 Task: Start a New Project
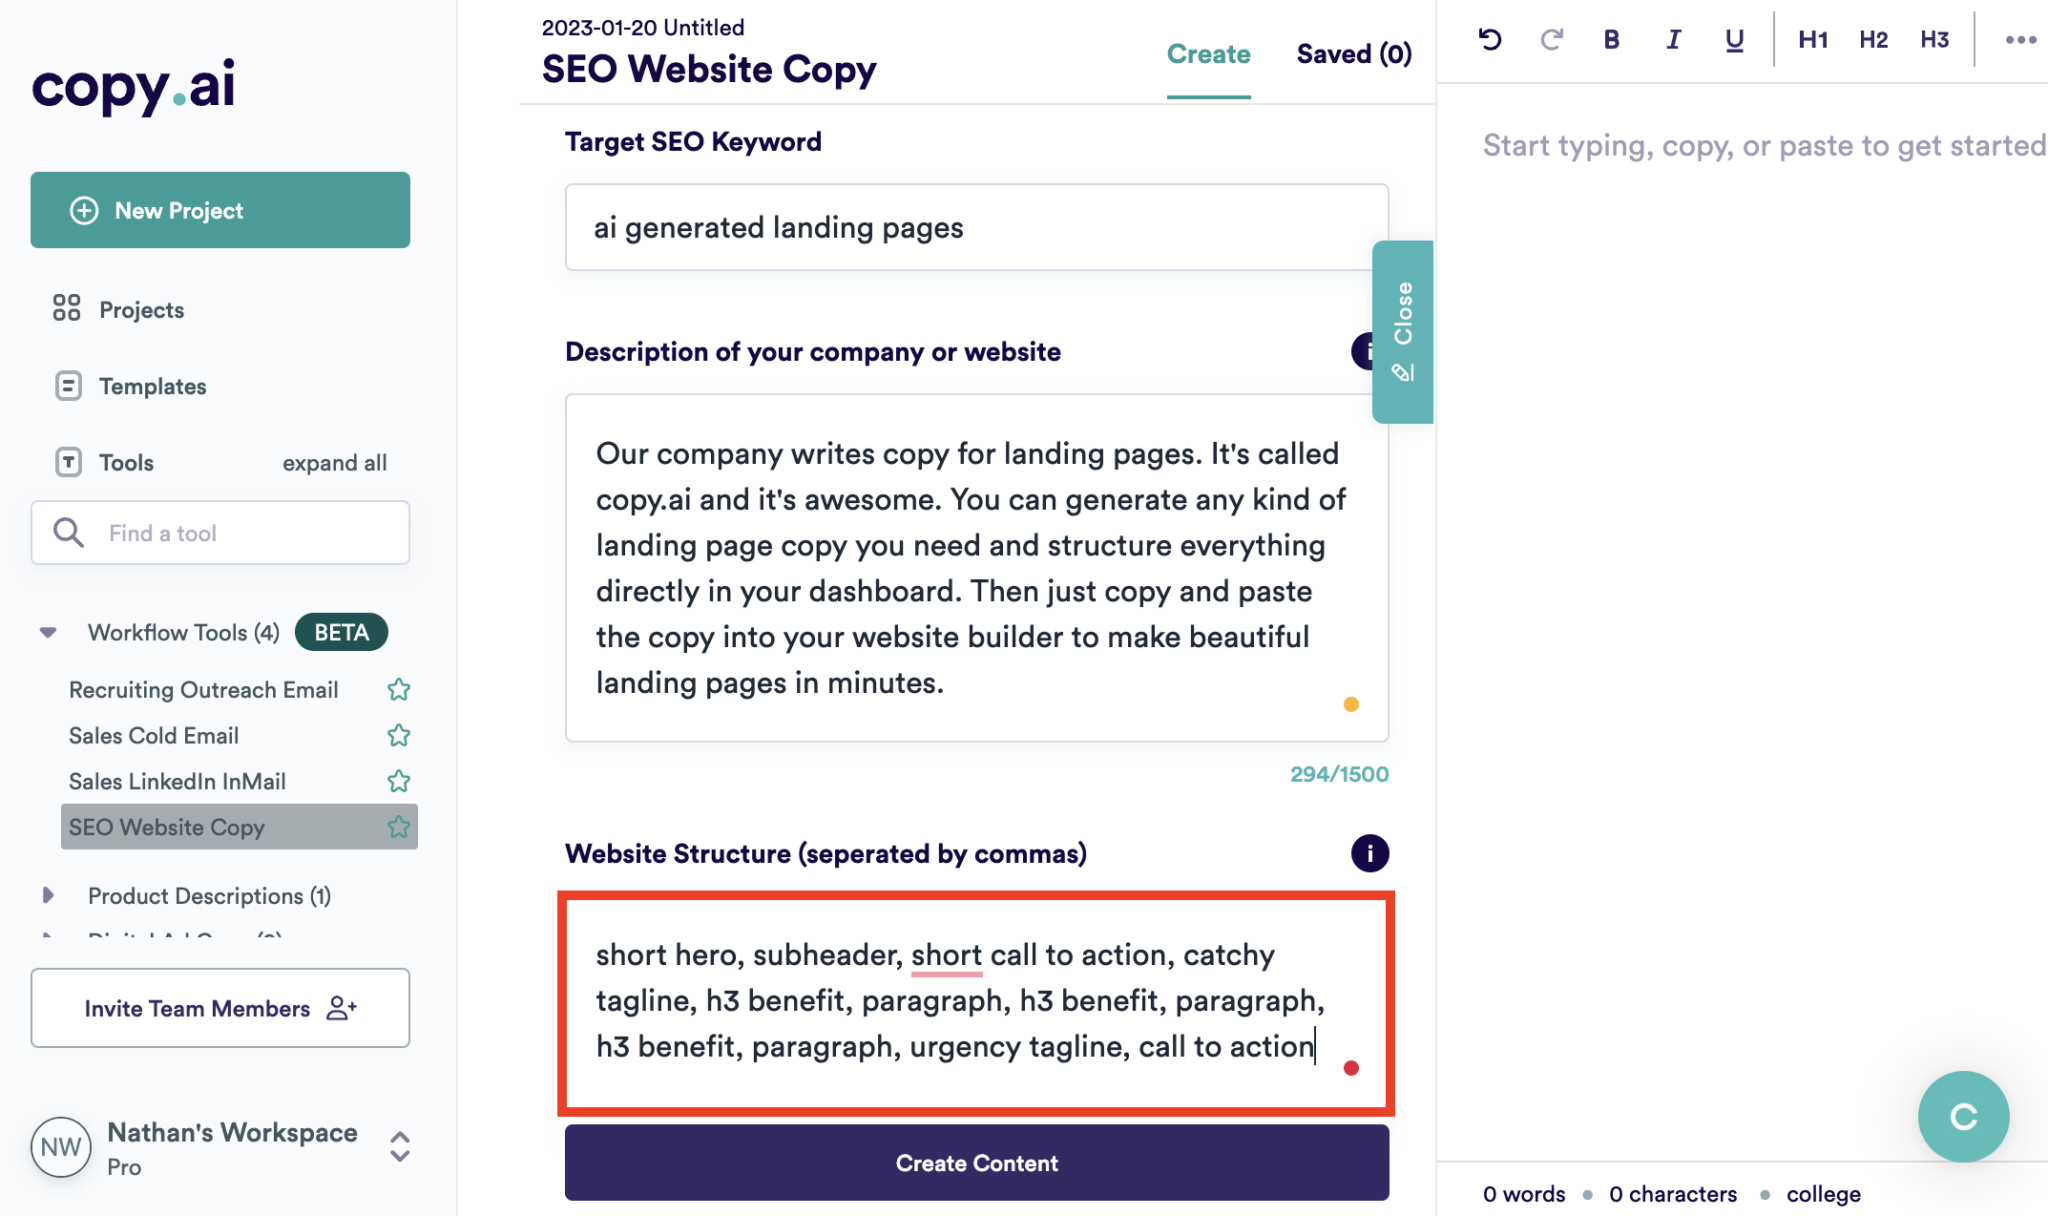tap(220, 210)
